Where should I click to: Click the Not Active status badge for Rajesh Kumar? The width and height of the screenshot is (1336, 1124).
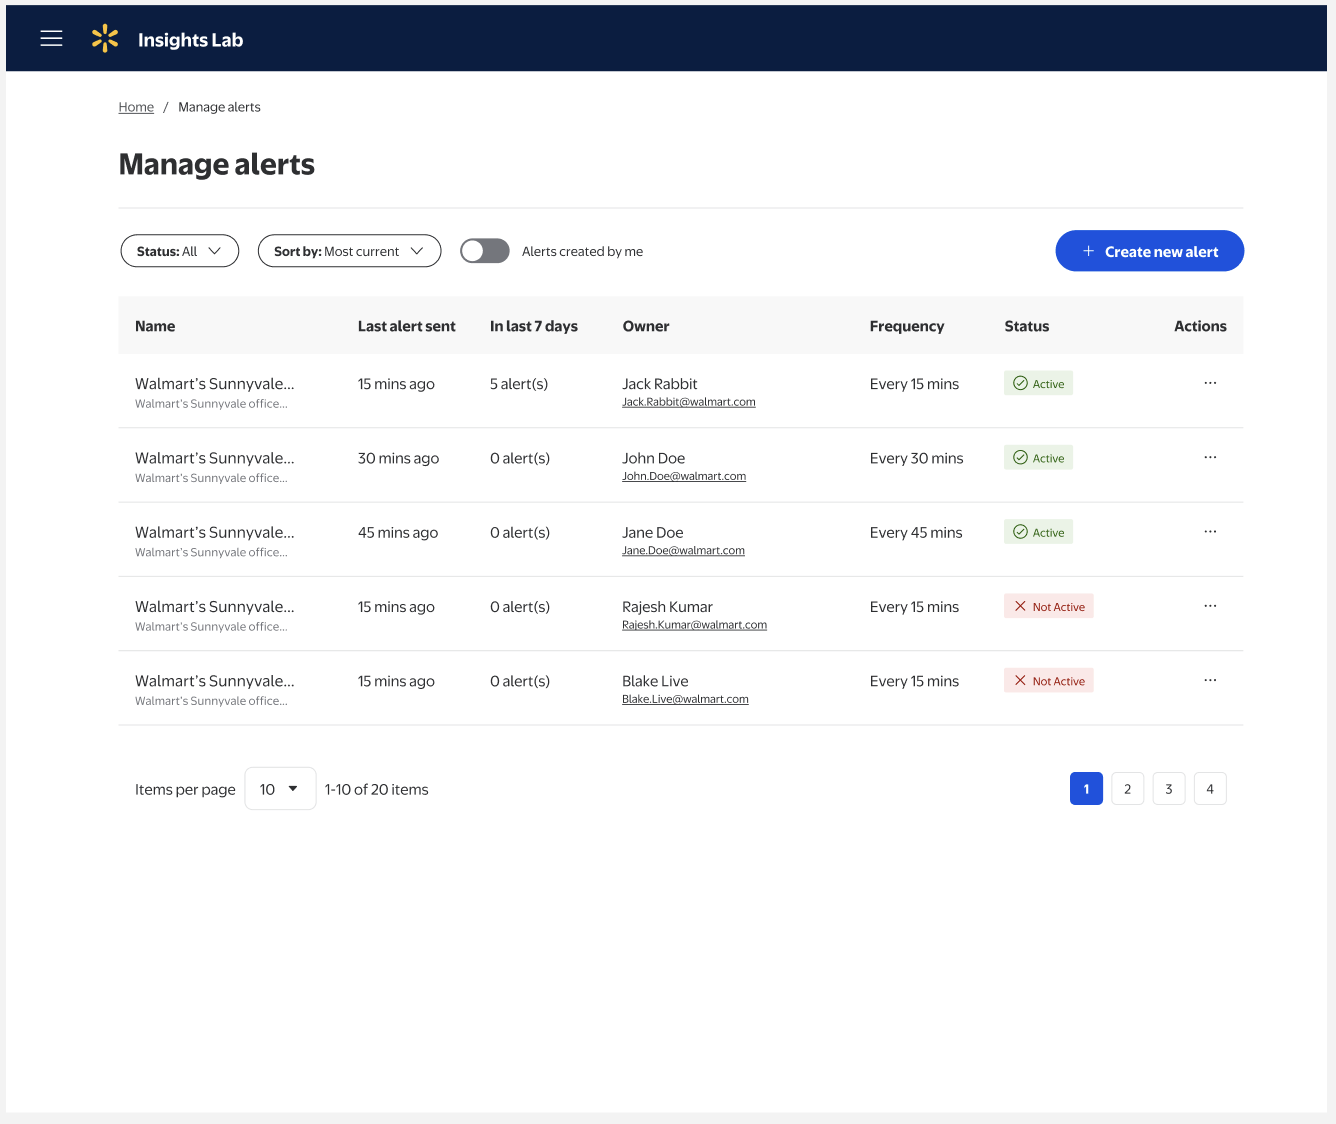1049,606
